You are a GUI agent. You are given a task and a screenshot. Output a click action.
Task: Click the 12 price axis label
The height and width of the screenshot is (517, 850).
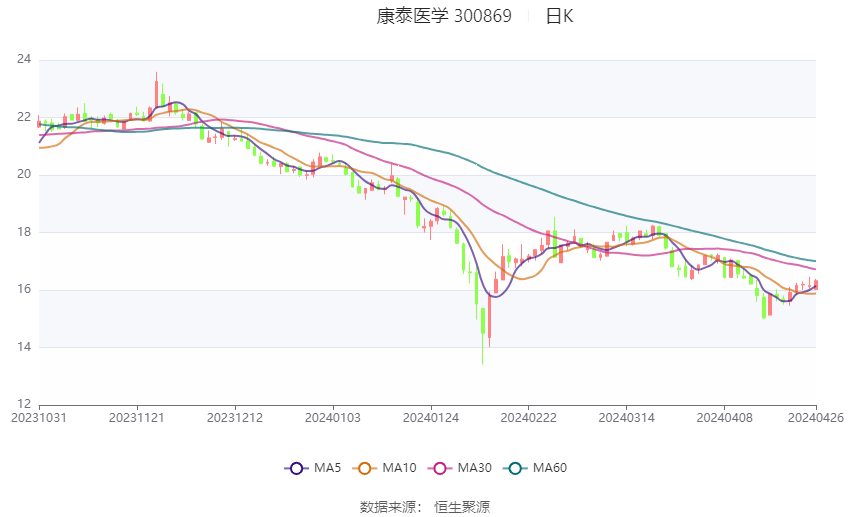coord(24,404)
